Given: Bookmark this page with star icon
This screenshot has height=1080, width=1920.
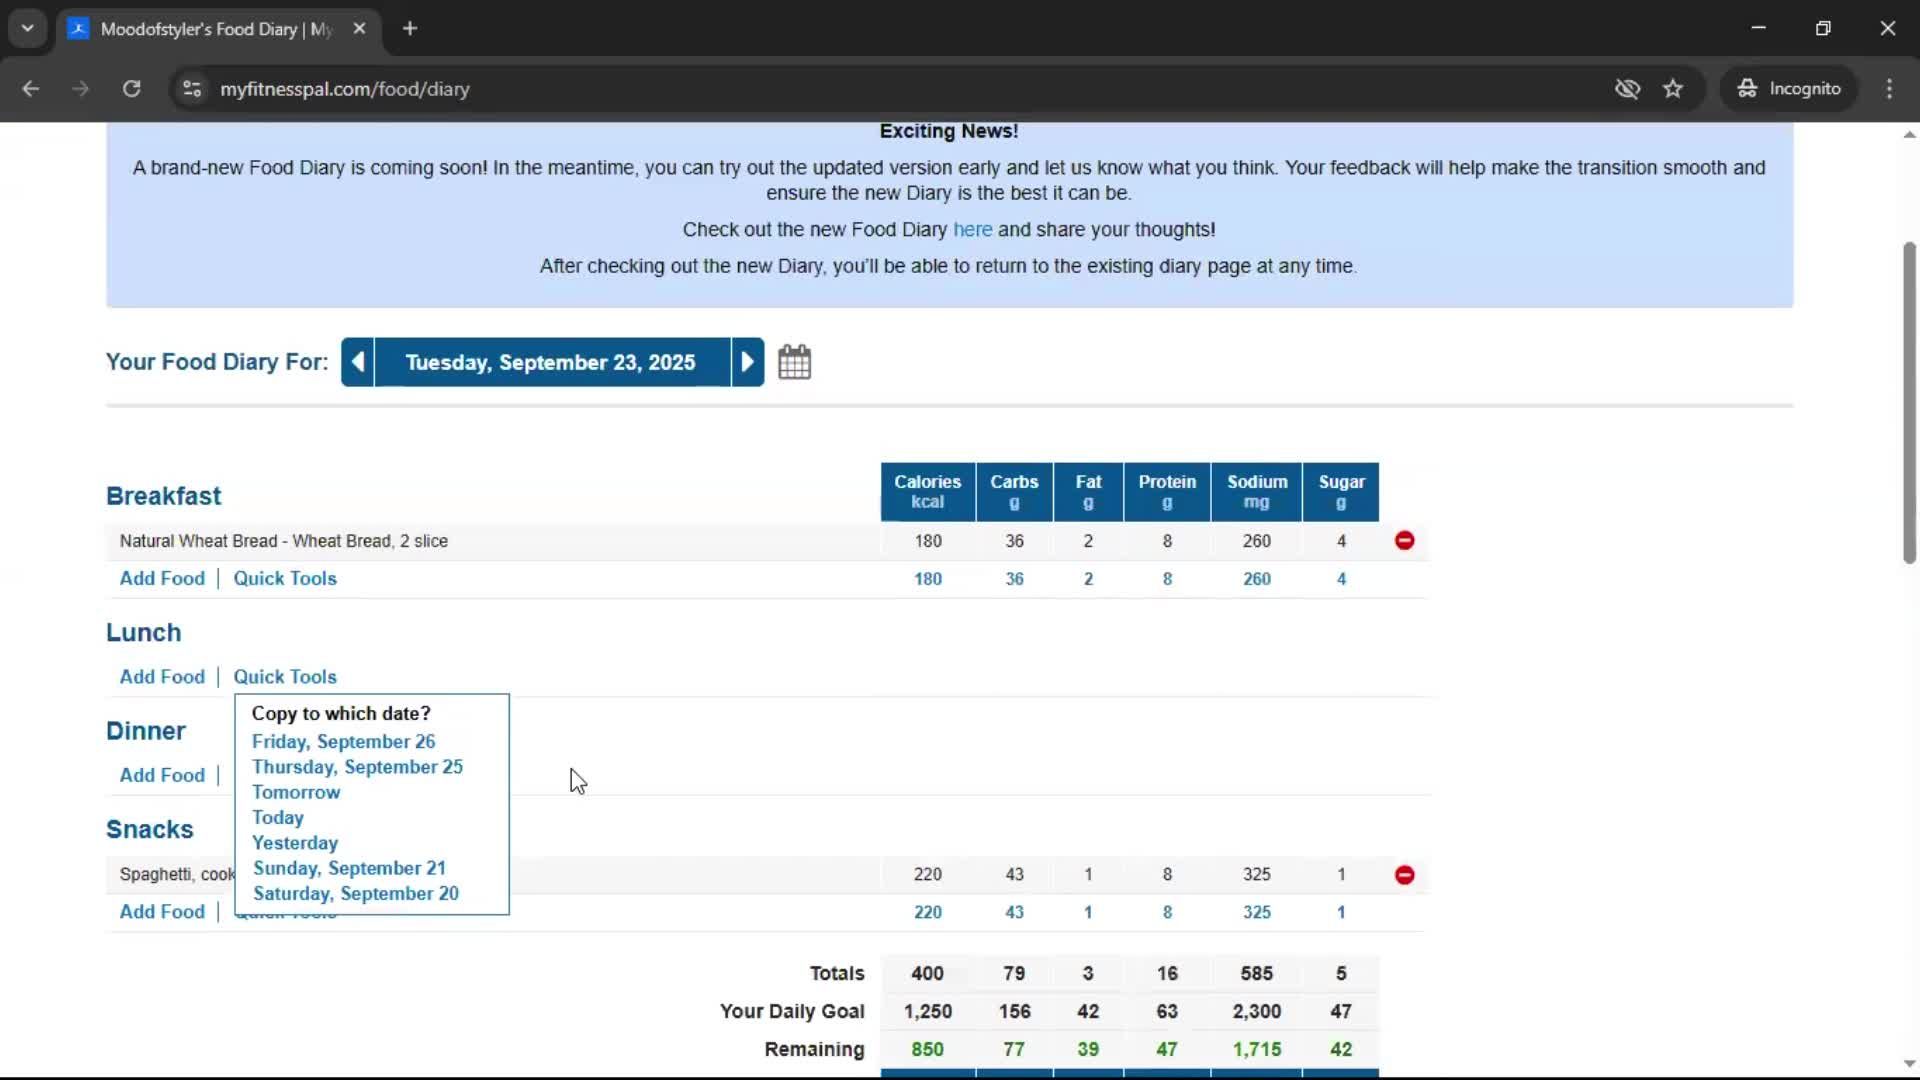Looking at the screenshot, I should (1673, 89).
